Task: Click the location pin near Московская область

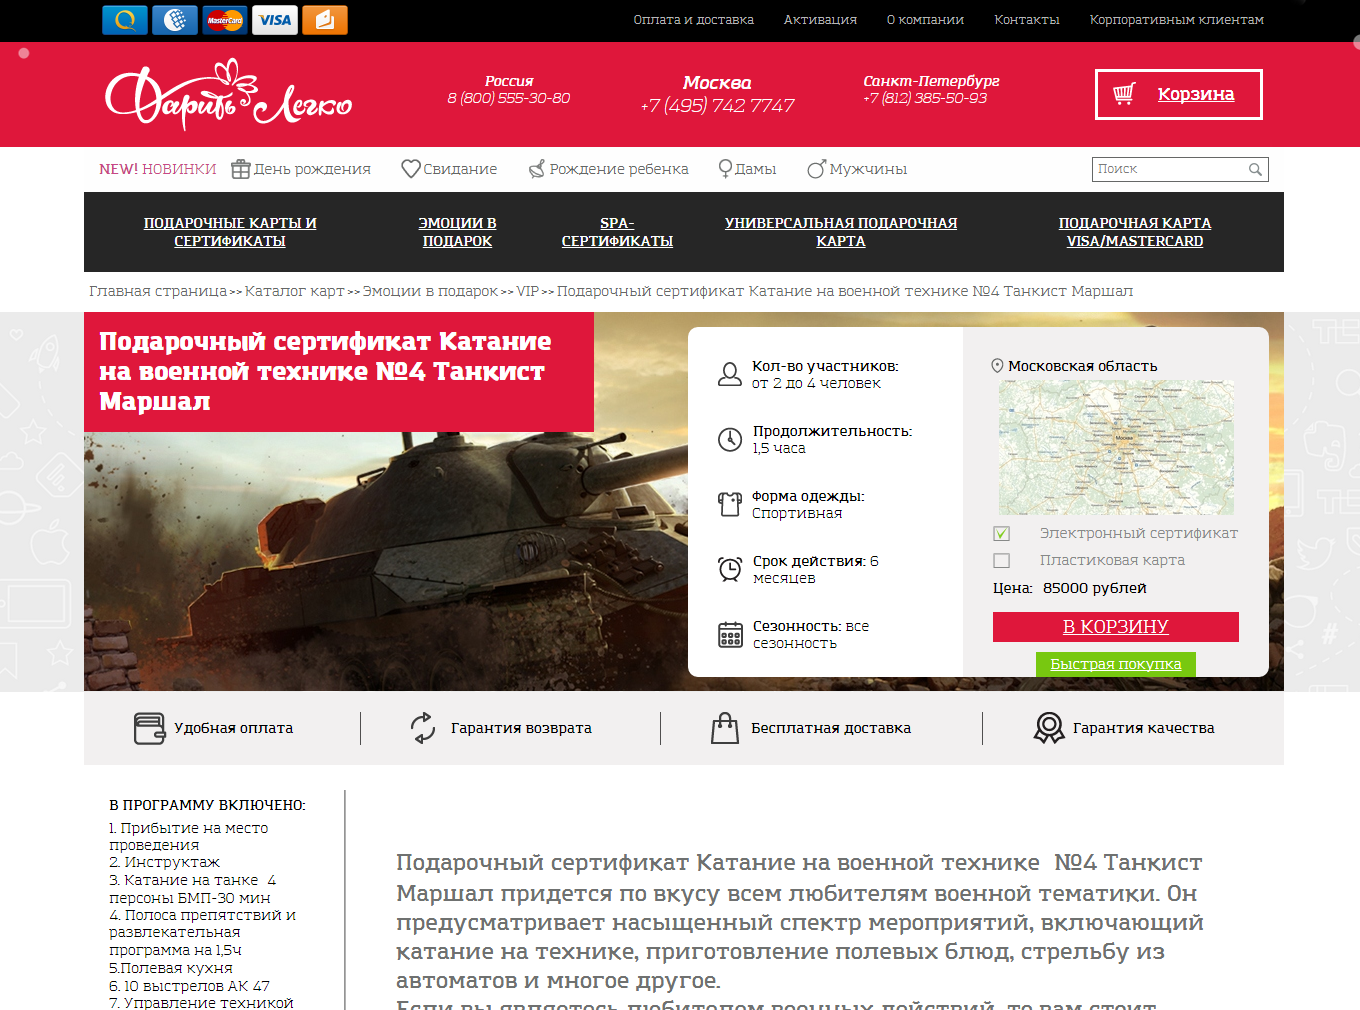Action: (x=997, y=366)
